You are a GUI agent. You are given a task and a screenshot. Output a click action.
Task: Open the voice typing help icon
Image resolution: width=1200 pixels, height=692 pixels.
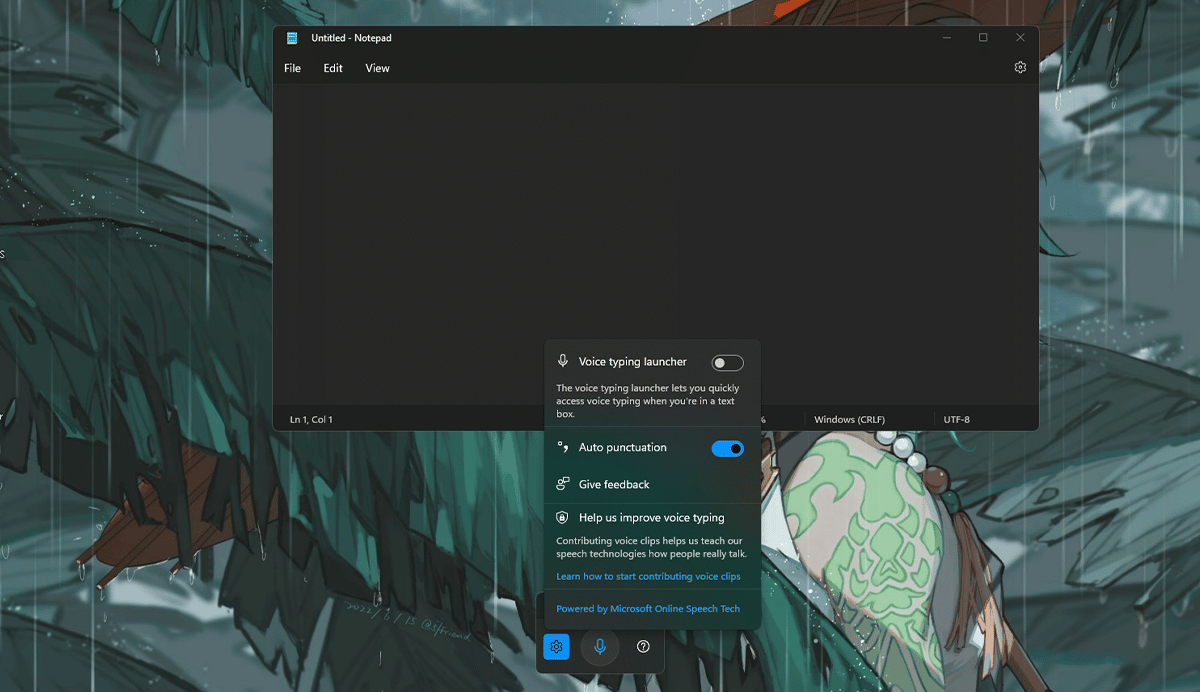(643, 647)
